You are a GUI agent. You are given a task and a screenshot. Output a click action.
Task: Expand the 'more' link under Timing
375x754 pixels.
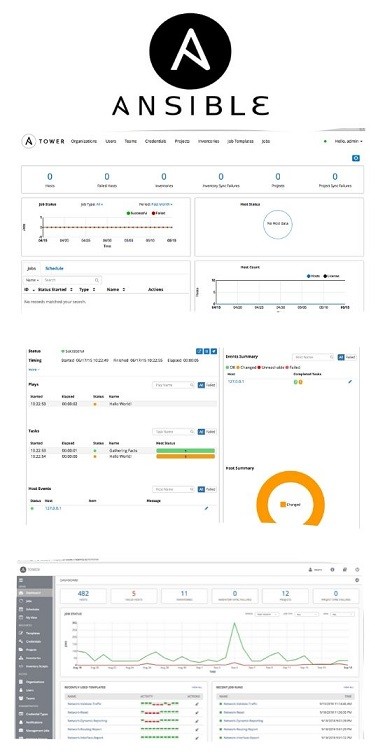34,369
